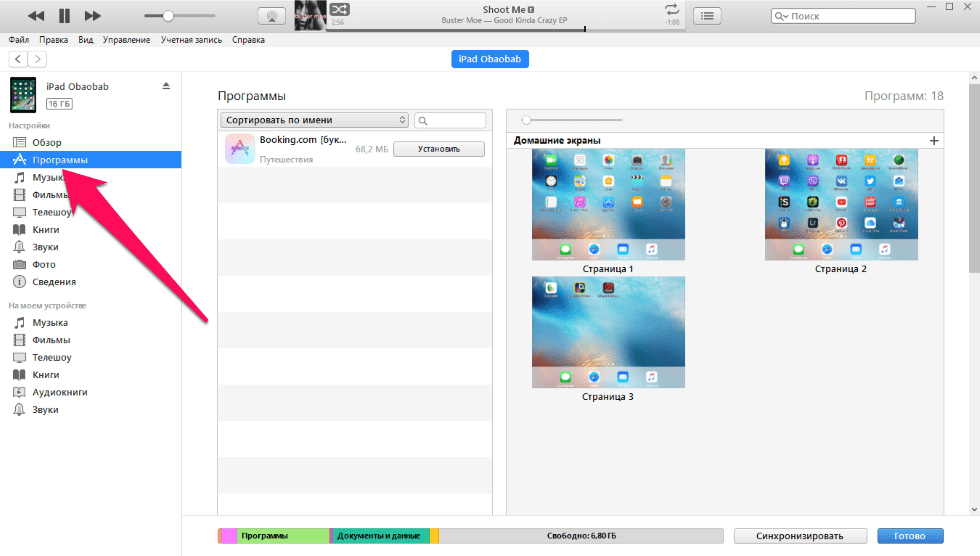Add a new home screen page
This screenshot has width=980, height=556.
point(934,141)
